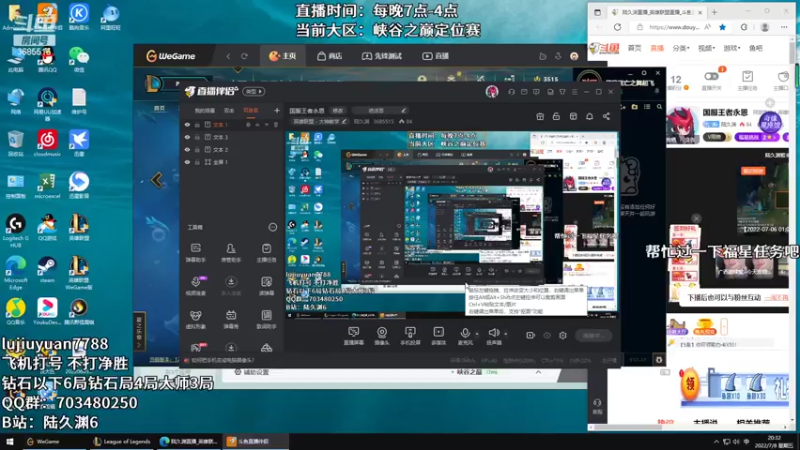The width and height of the screenshot is (800, 450).
Task: Click 修改 button beside room title
Action: coord(338,111)
